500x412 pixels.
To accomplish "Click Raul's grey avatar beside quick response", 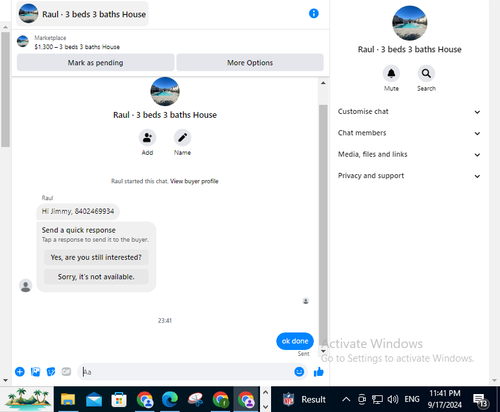I will pyautogui.click(x=26, y=286).
